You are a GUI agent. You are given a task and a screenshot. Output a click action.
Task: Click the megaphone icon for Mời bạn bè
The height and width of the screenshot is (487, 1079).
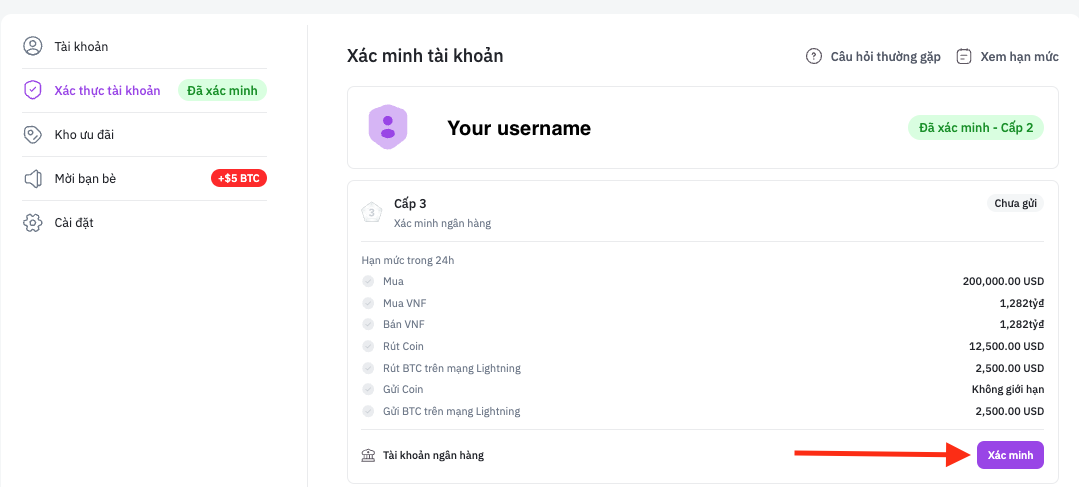(33, 178)
